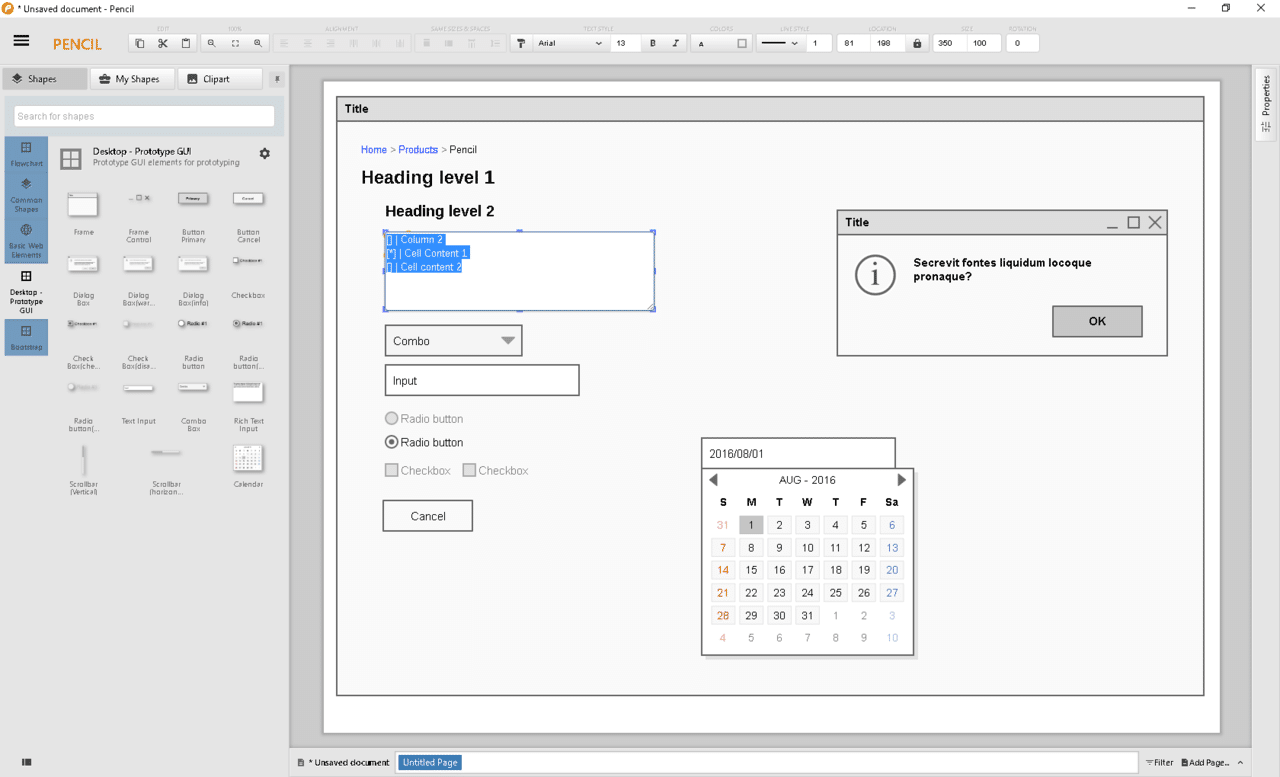The image size is (1280, 777).
Task: Open the line style dropdown
Action: [780, 43]
